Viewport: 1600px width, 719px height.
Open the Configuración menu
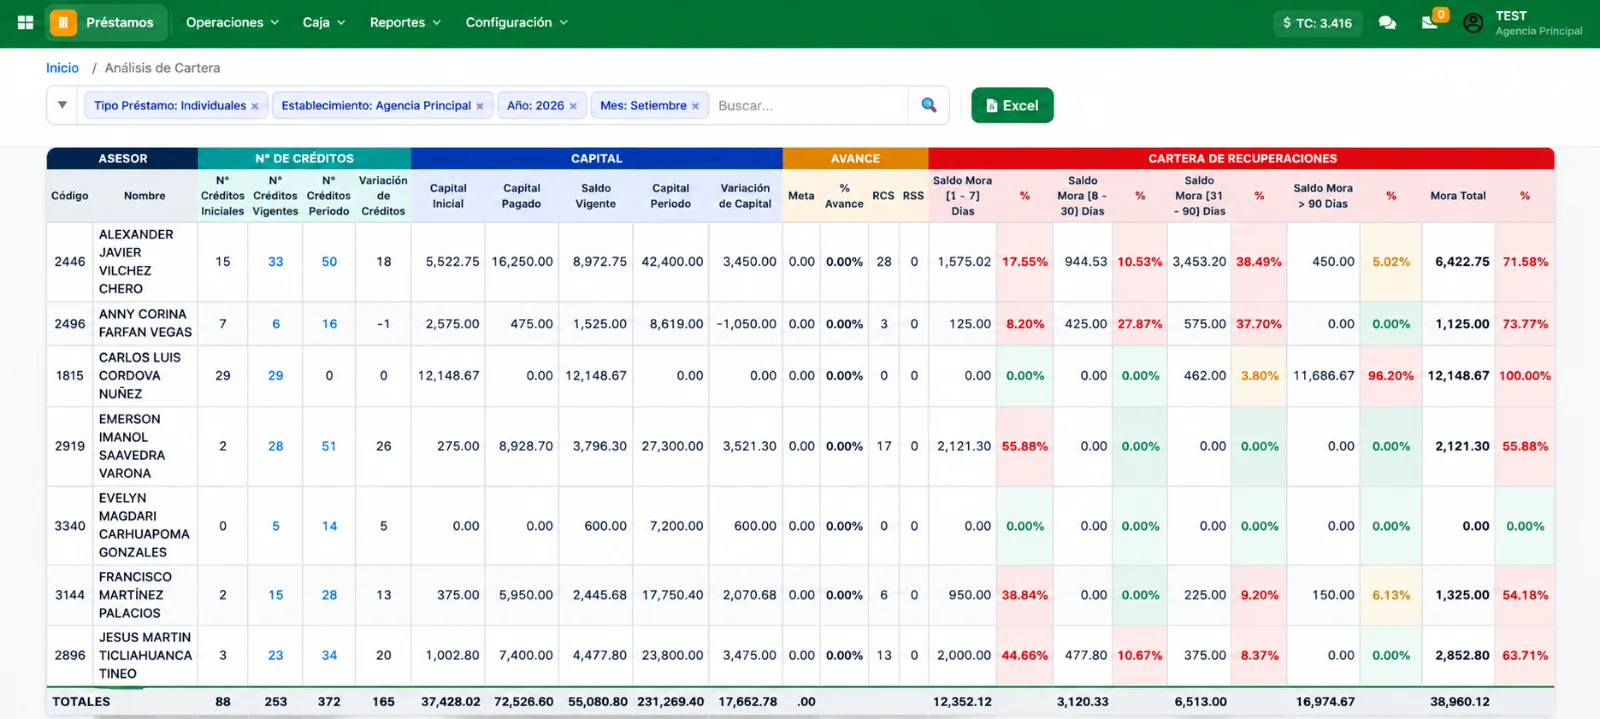point(516,22)
